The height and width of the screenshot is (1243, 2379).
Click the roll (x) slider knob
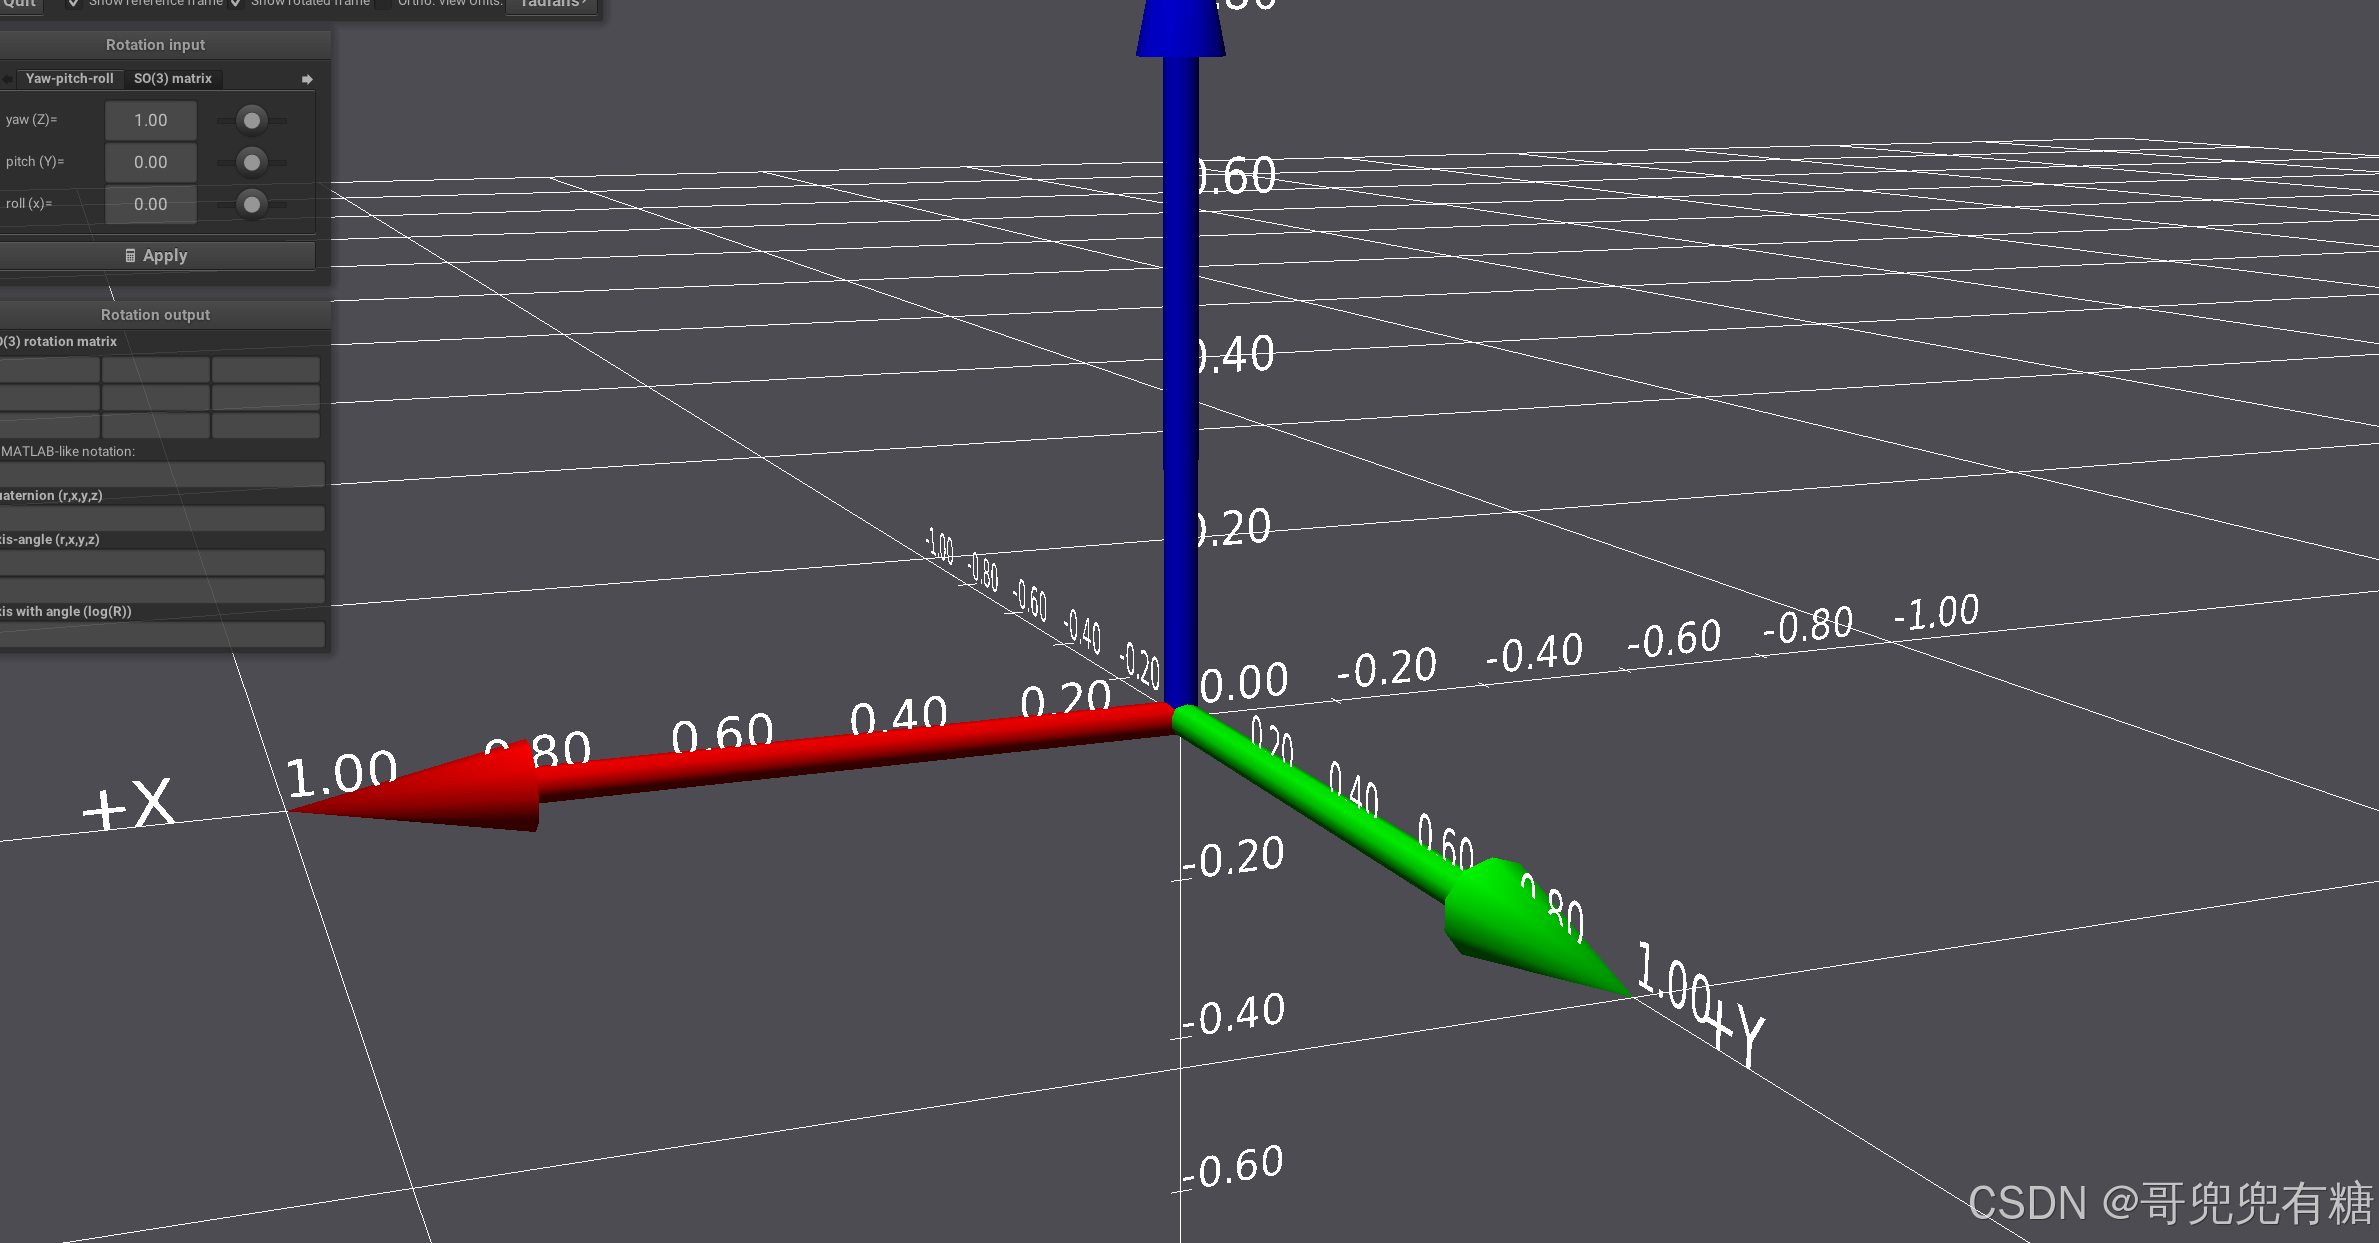pyautogui.click(x=252, y=204)
